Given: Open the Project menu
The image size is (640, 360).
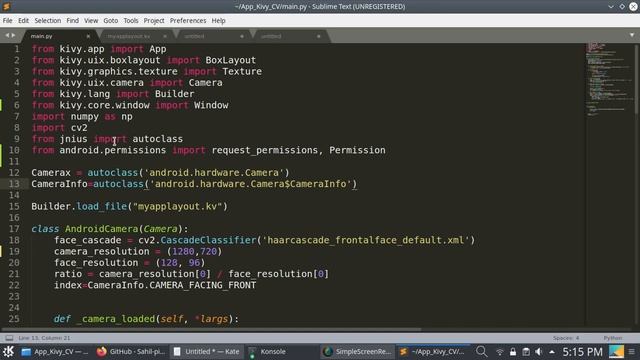Looking at the screenshot, I should (x=154, y=20).
